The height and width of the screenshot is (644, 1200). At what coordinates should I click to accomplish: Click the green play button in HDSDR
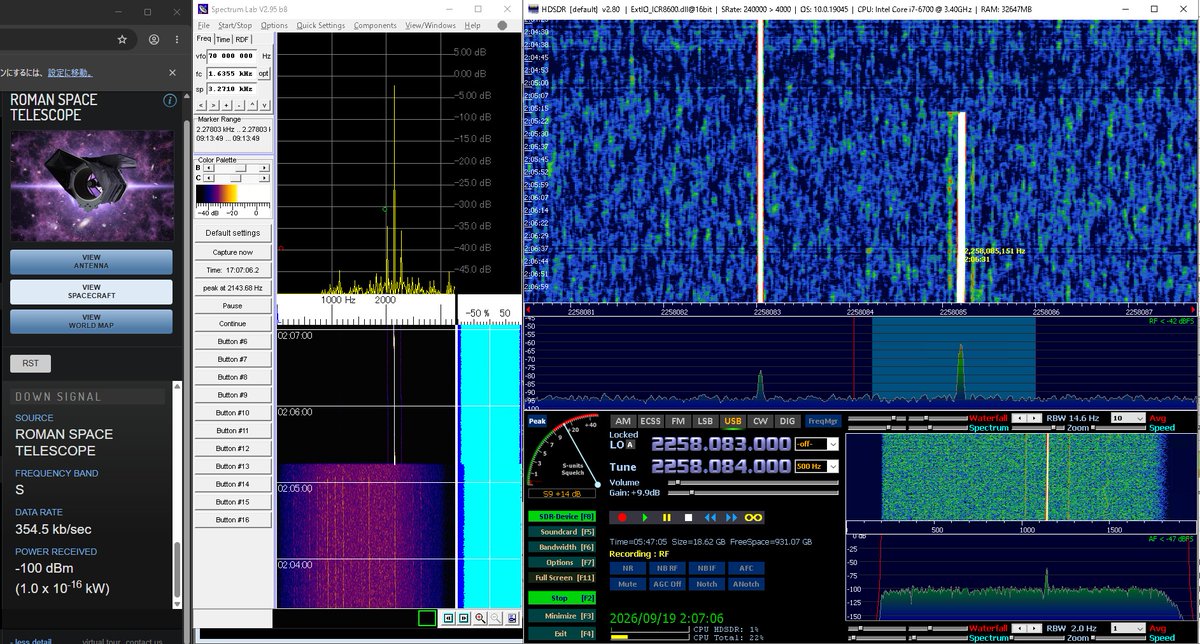point(644,517)
